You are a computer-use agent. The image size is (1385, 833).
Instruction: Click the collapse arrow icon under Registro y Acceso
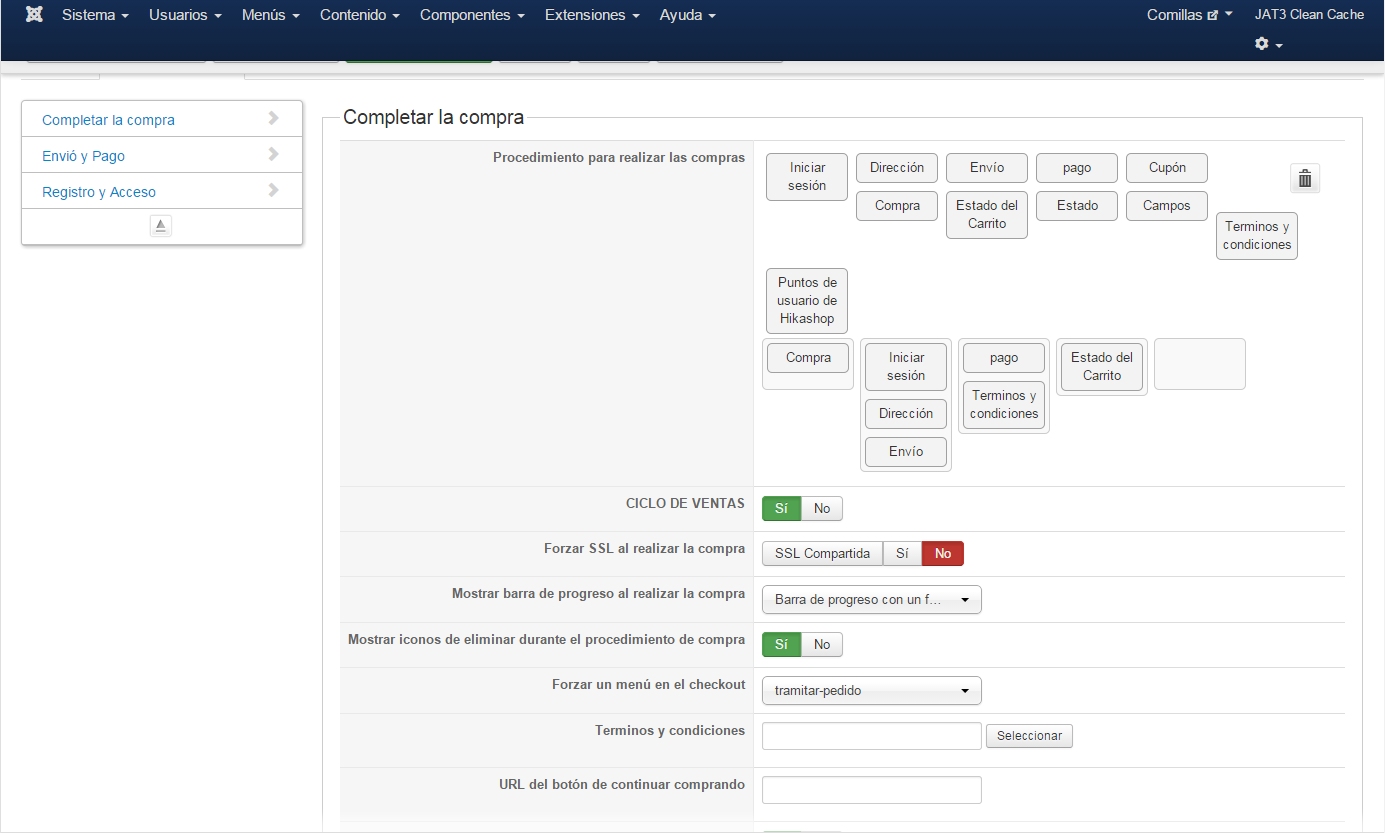(x=161, y=225)
